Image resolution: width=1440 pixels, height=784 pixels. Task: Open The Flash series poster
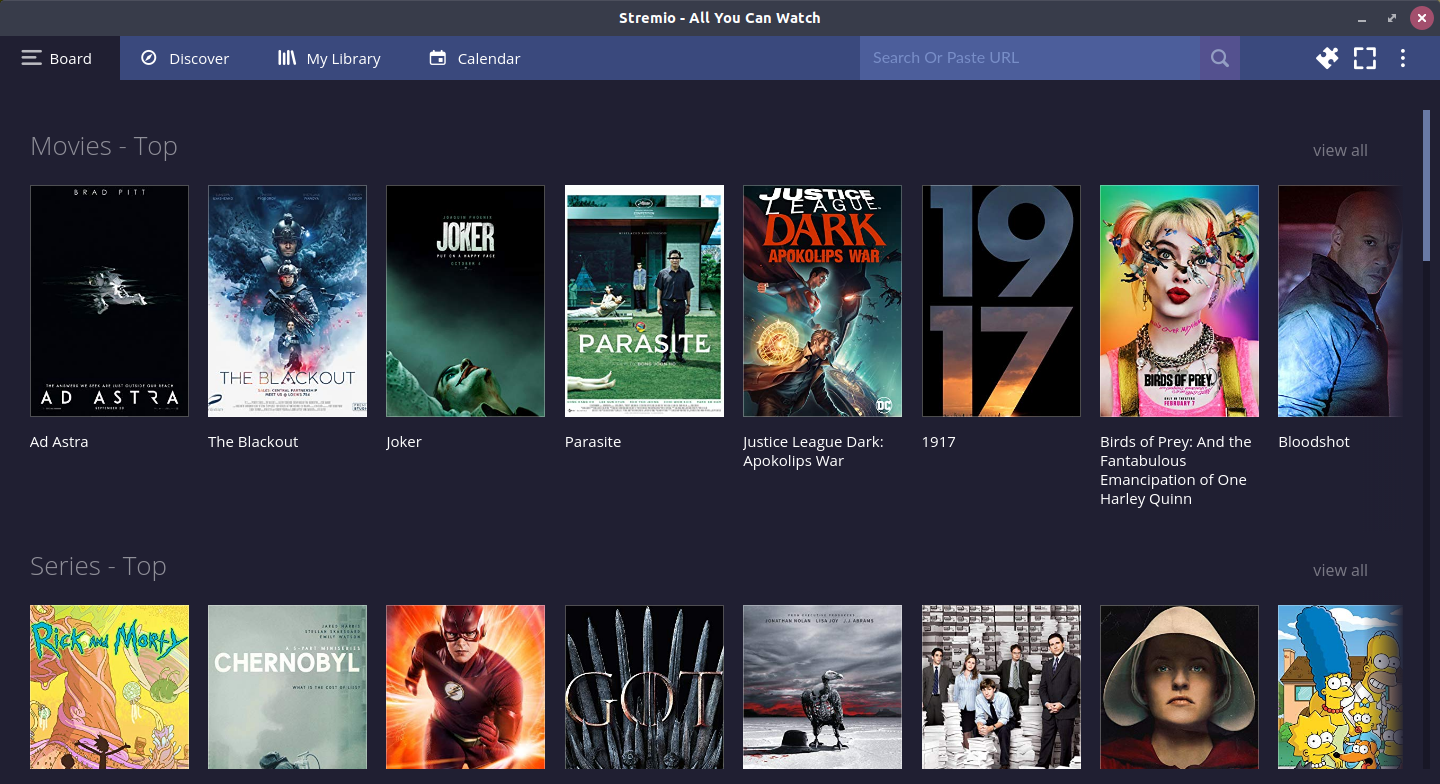coord(465,687)
